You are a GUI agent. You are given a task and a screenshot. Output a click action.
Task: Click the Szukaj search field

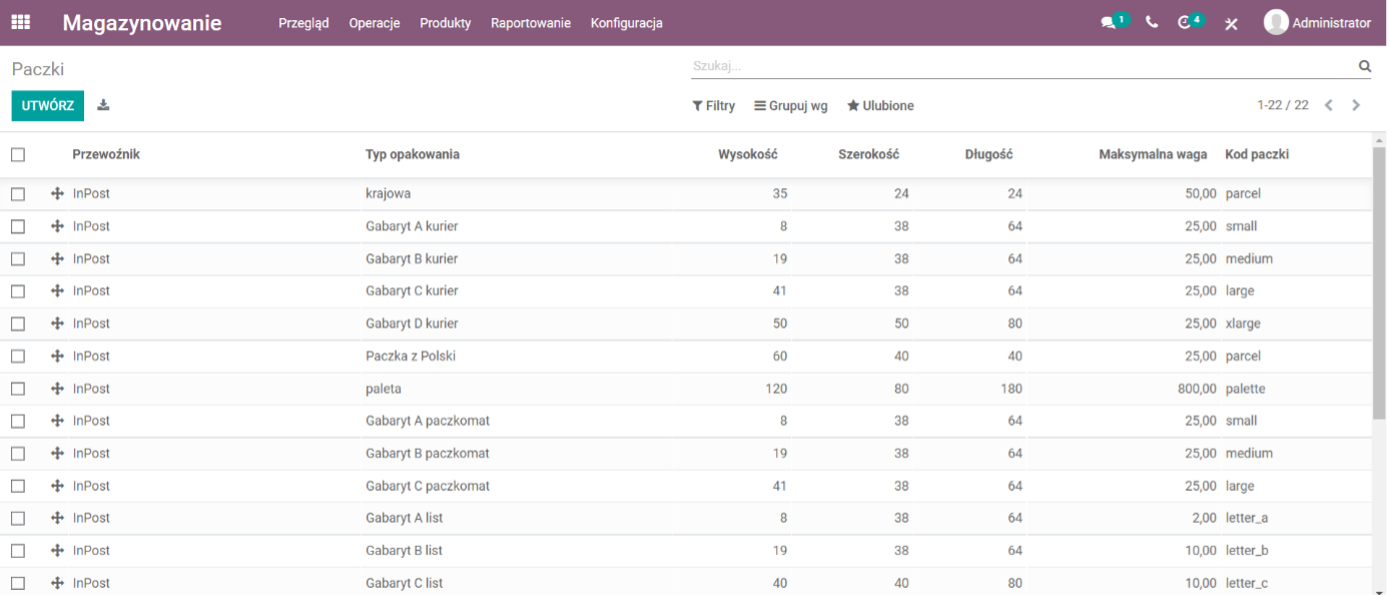click(x=1022, y=66)
